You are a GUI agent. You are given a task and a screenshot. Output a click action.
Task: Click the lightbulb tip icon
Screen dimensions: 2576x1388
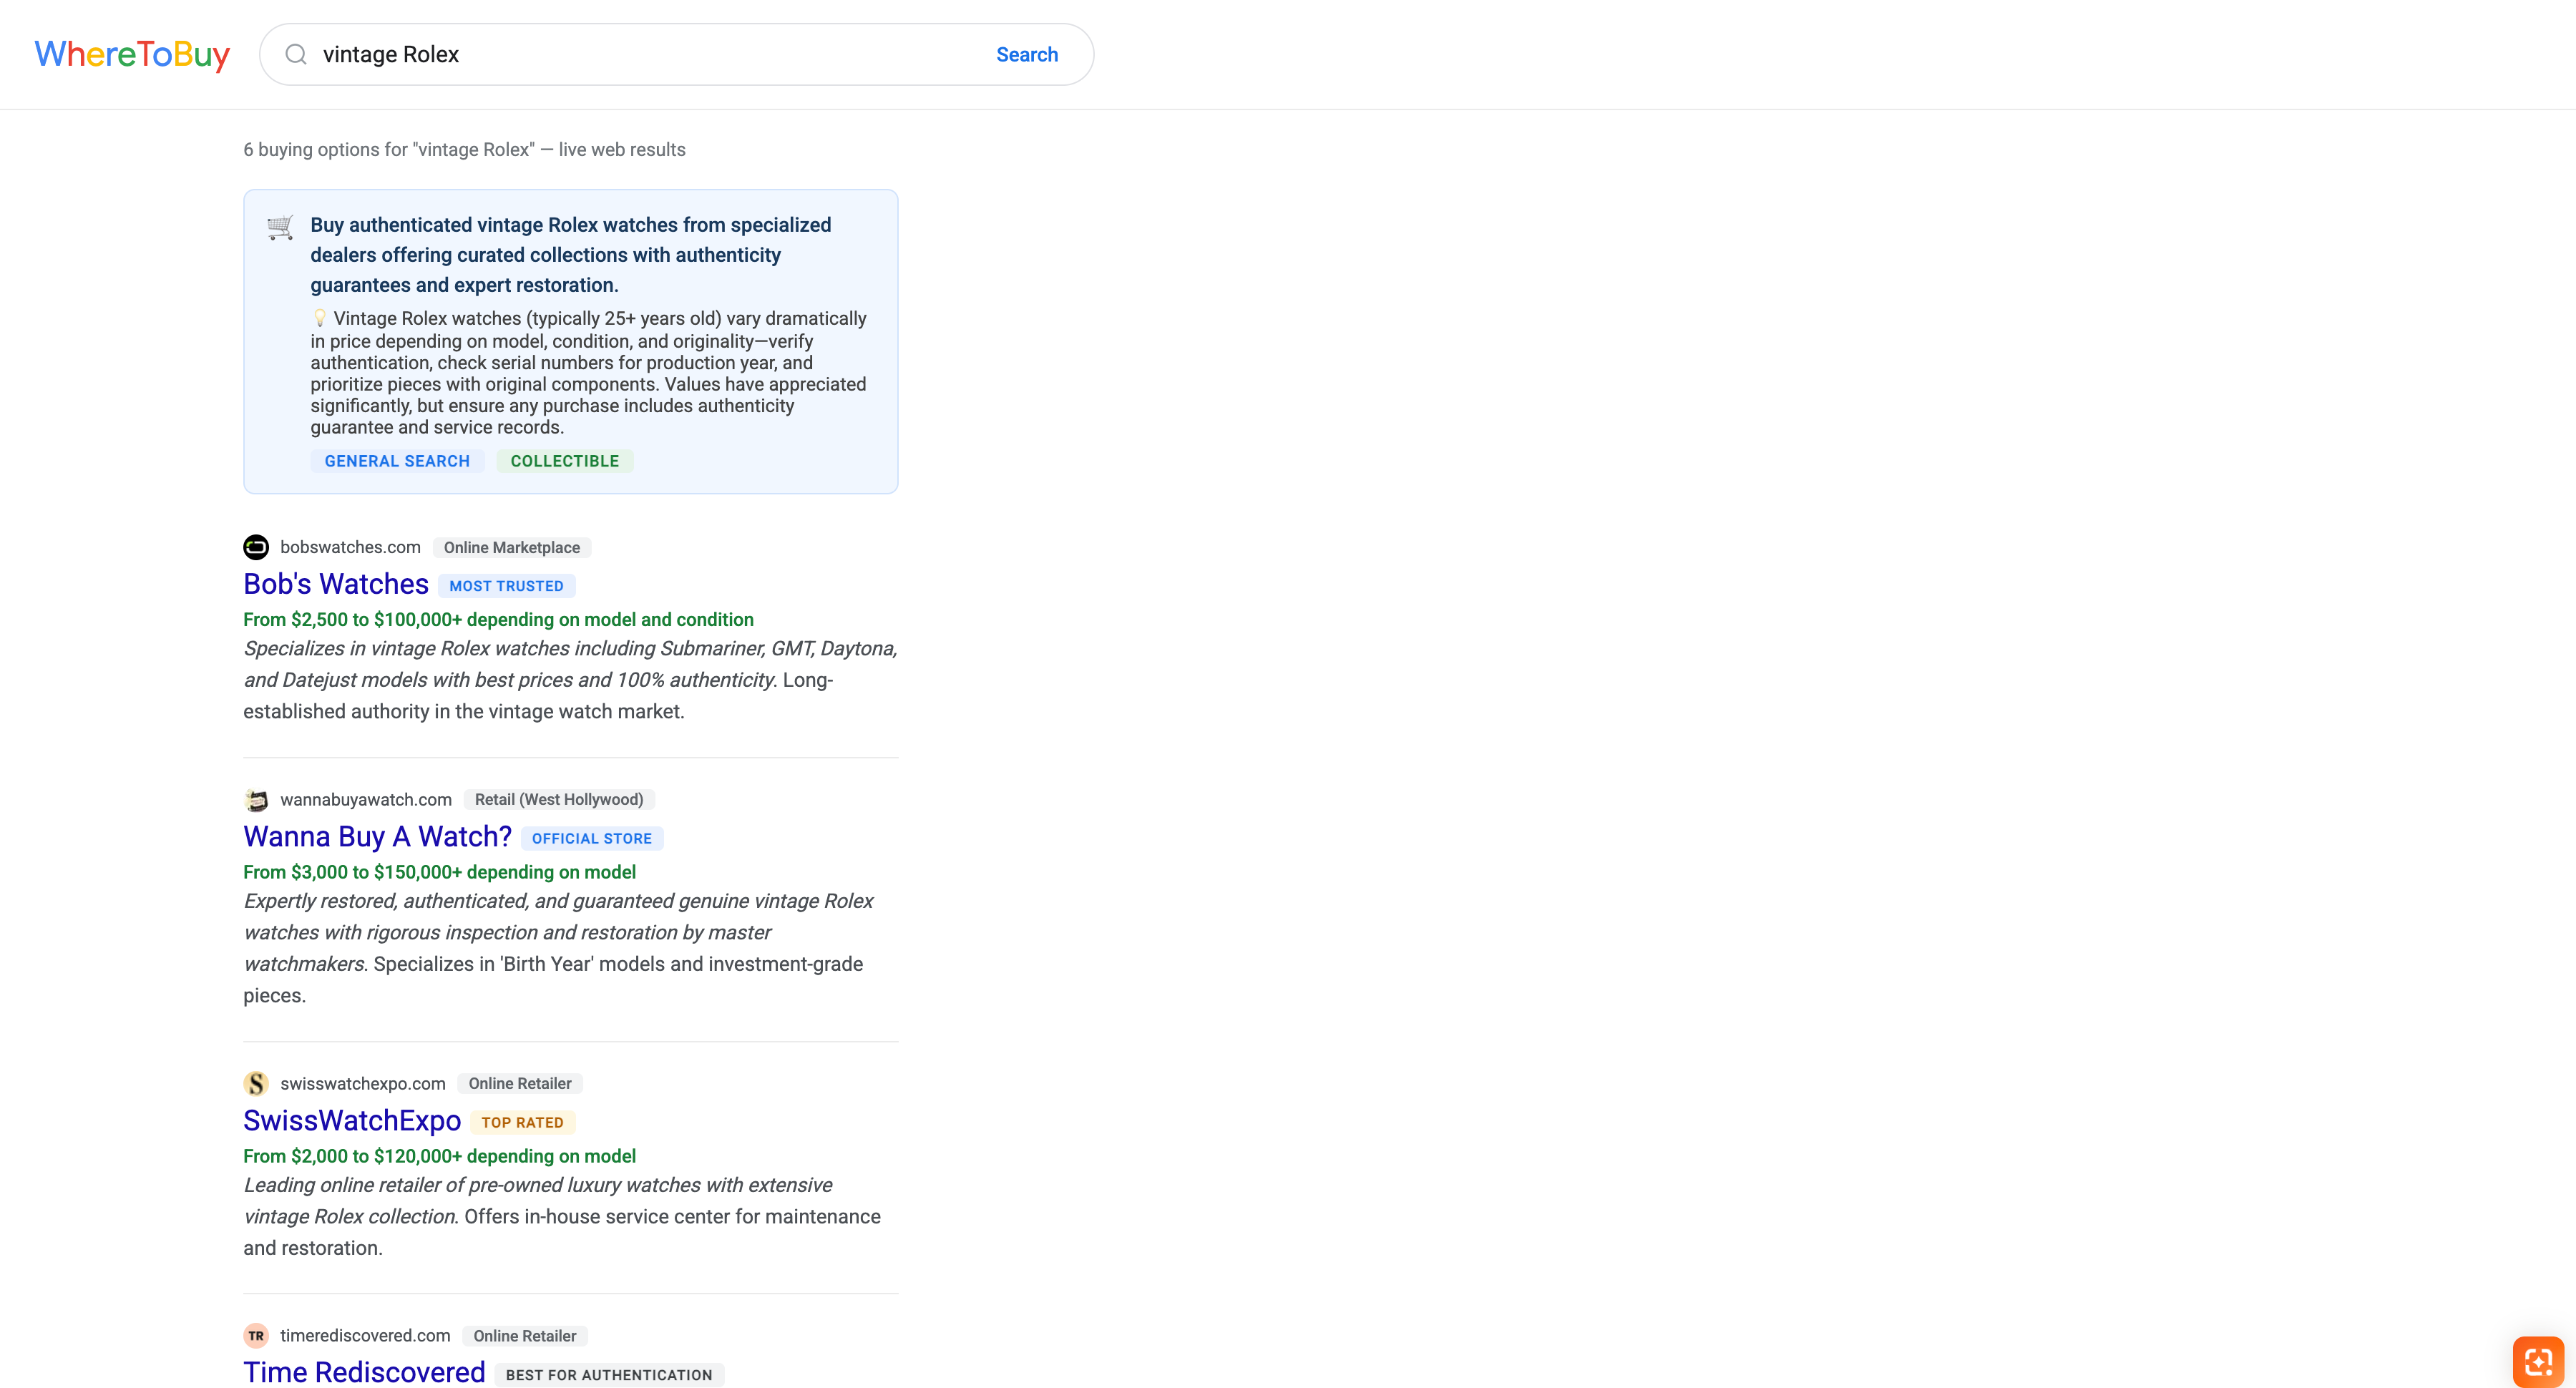320,318
